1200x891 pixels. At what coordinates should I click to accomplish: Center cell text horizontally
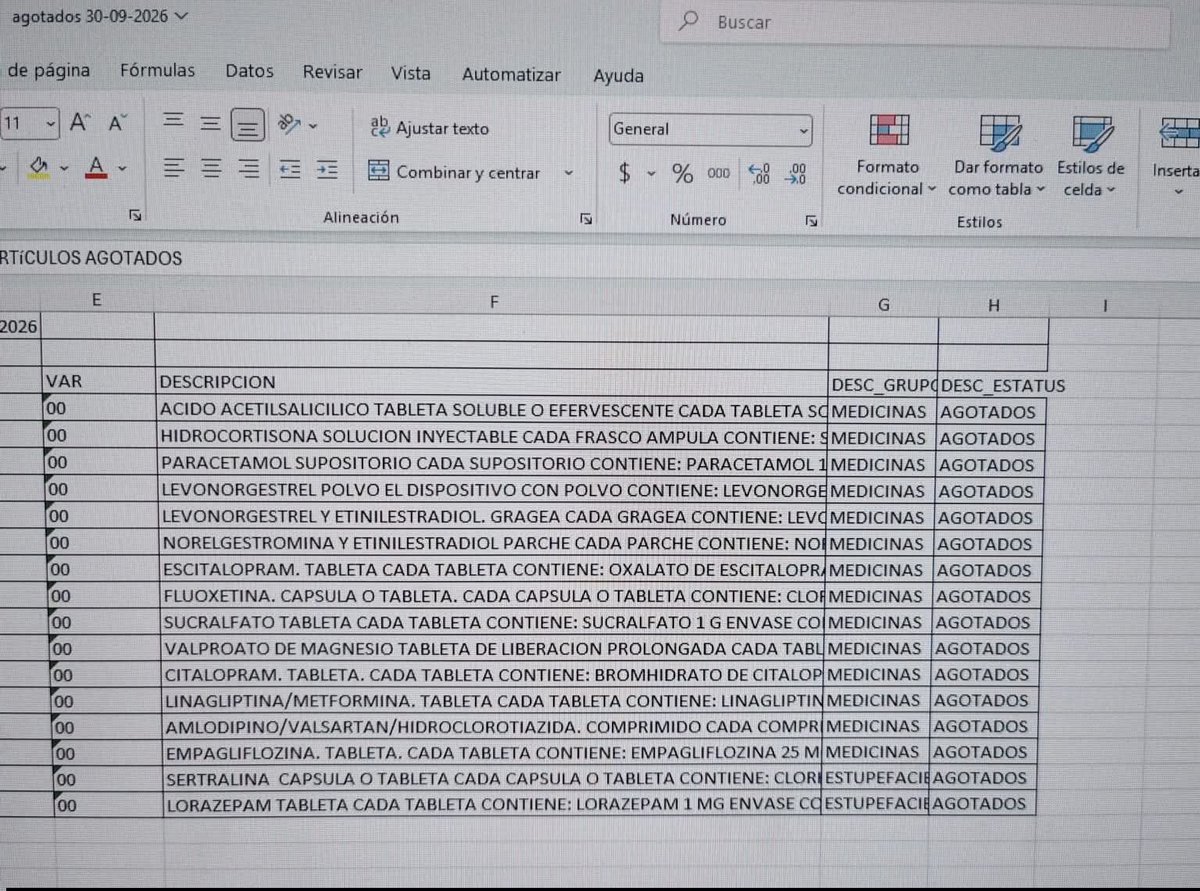point(211,168)
